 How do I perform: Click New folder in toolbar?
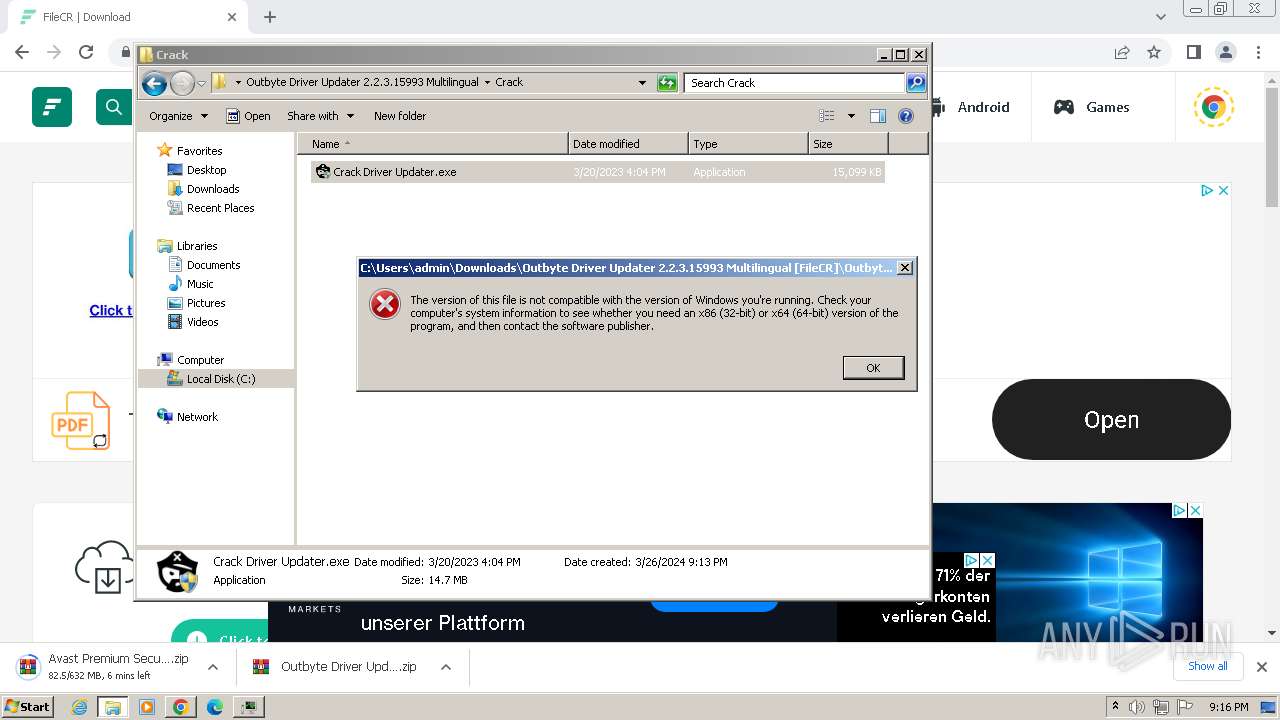[400, 116]
